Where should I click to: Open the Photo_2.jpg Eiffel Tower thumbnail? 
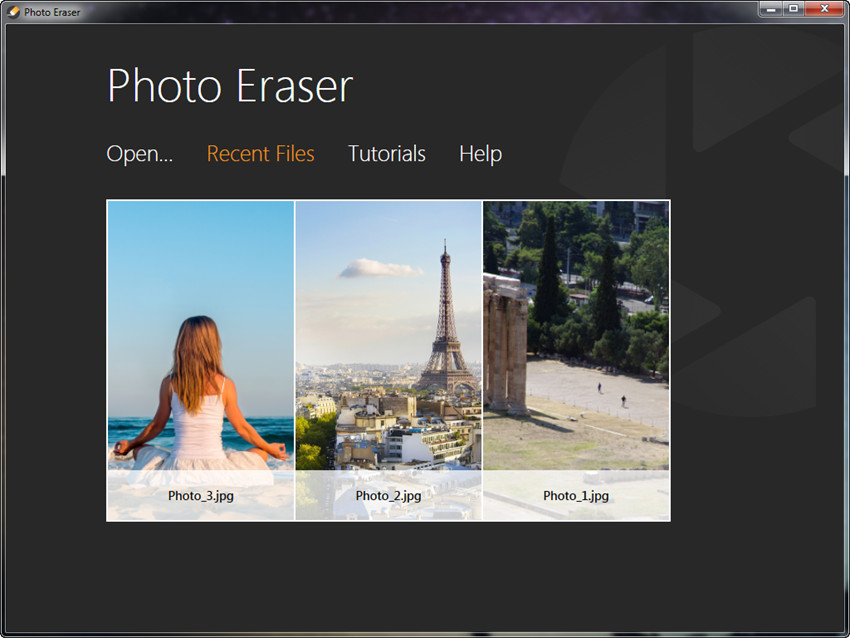388,360
